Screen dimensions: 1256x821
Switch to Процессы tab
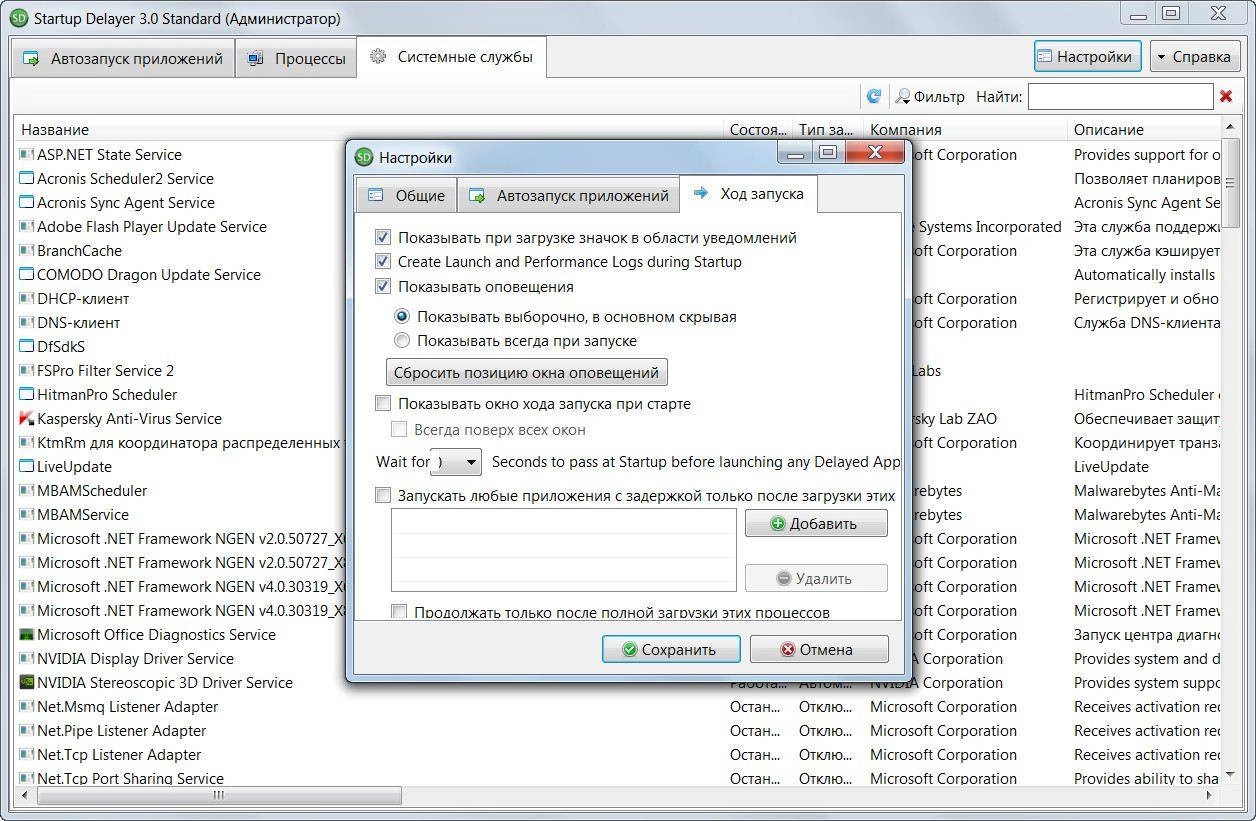click(x=296, y=59)
